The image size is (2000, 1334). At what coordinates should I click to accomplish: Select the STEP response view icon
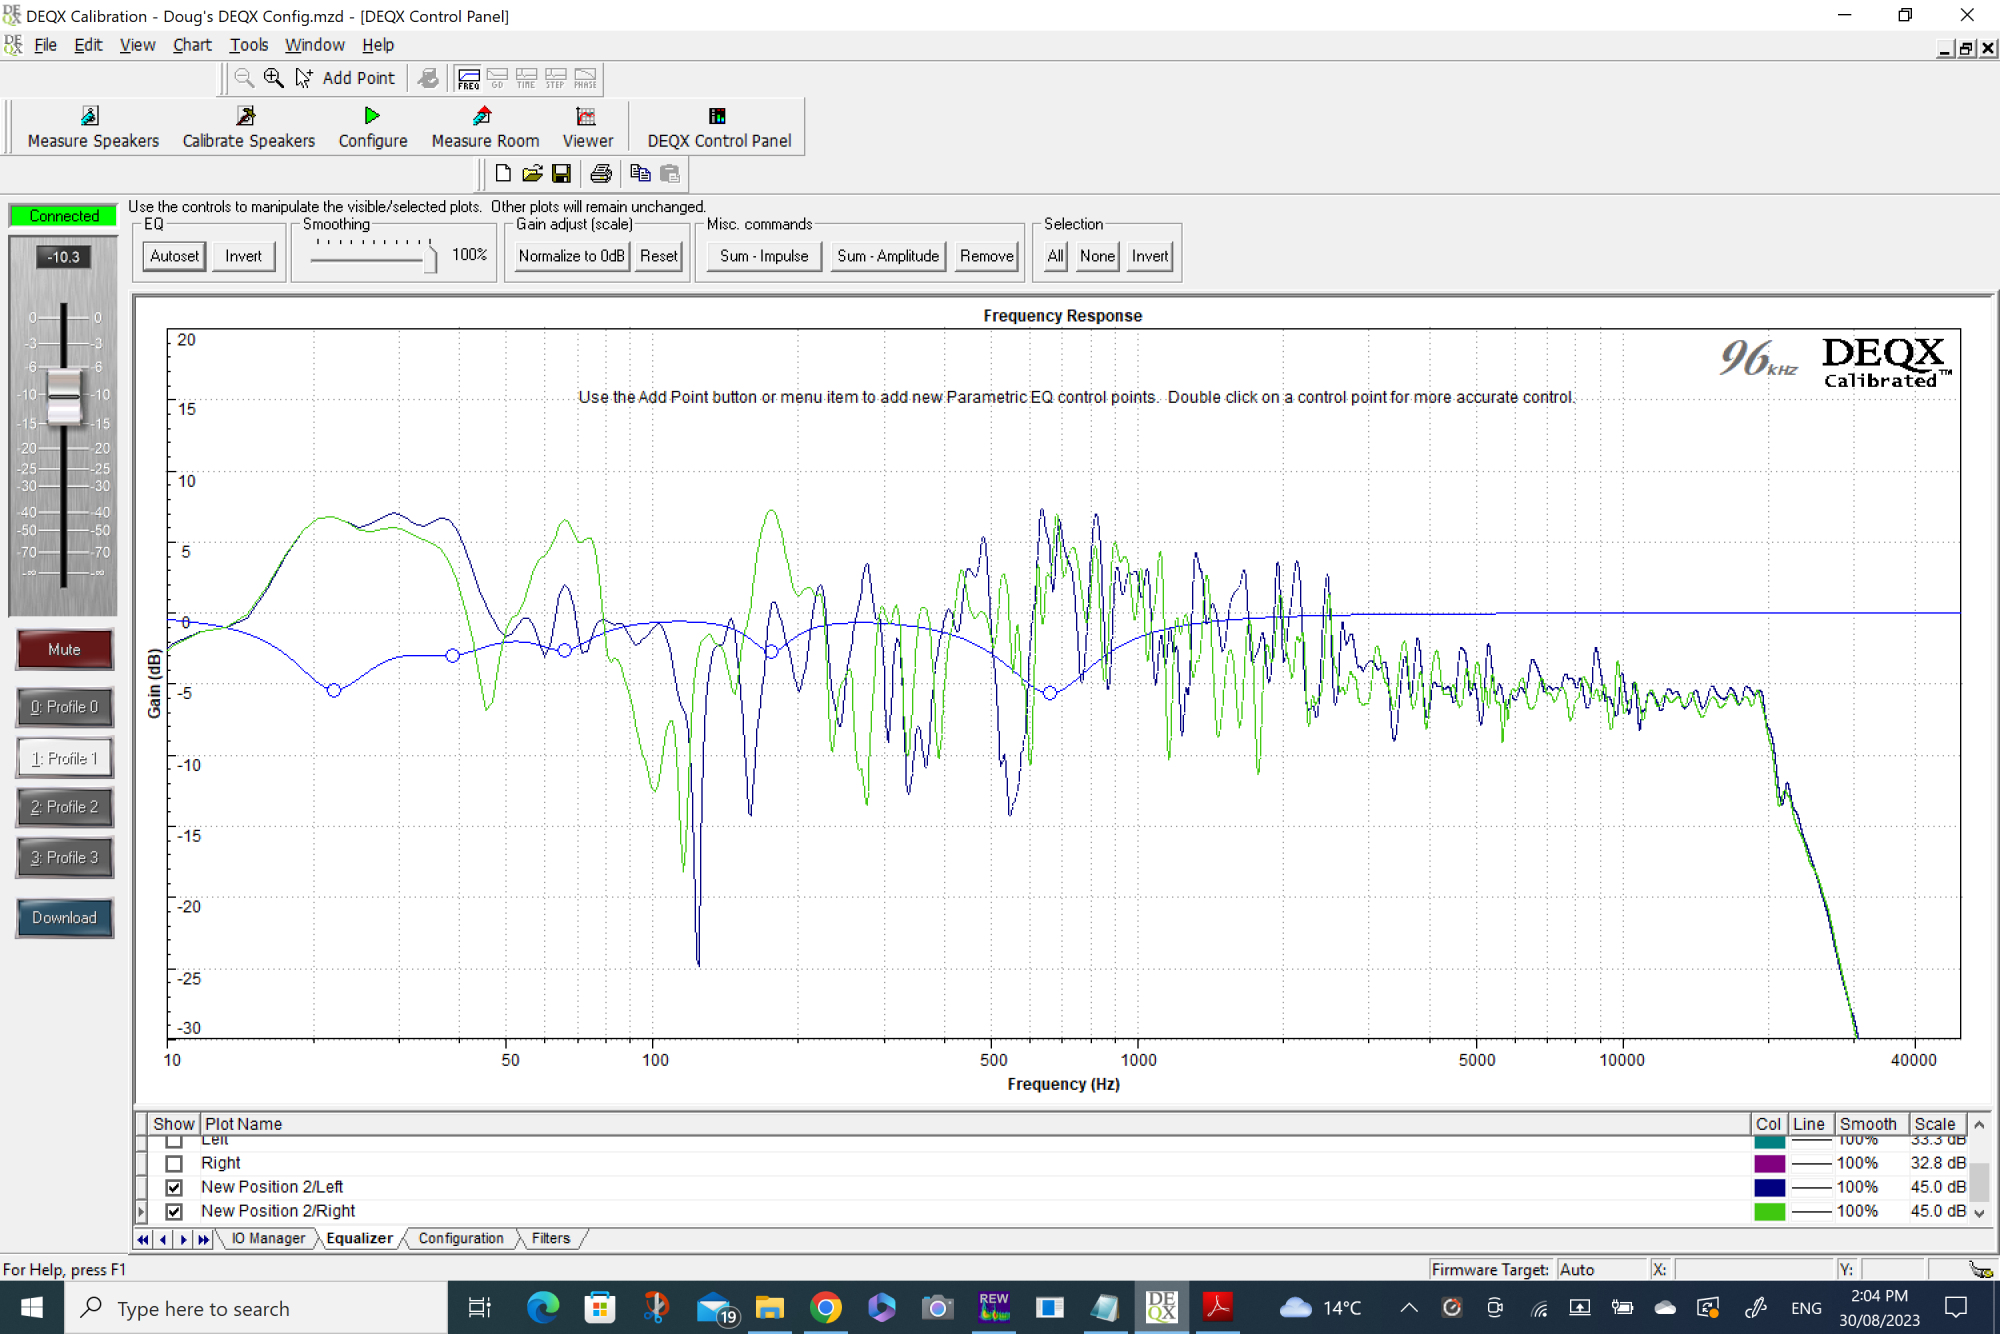pos(555,78)
